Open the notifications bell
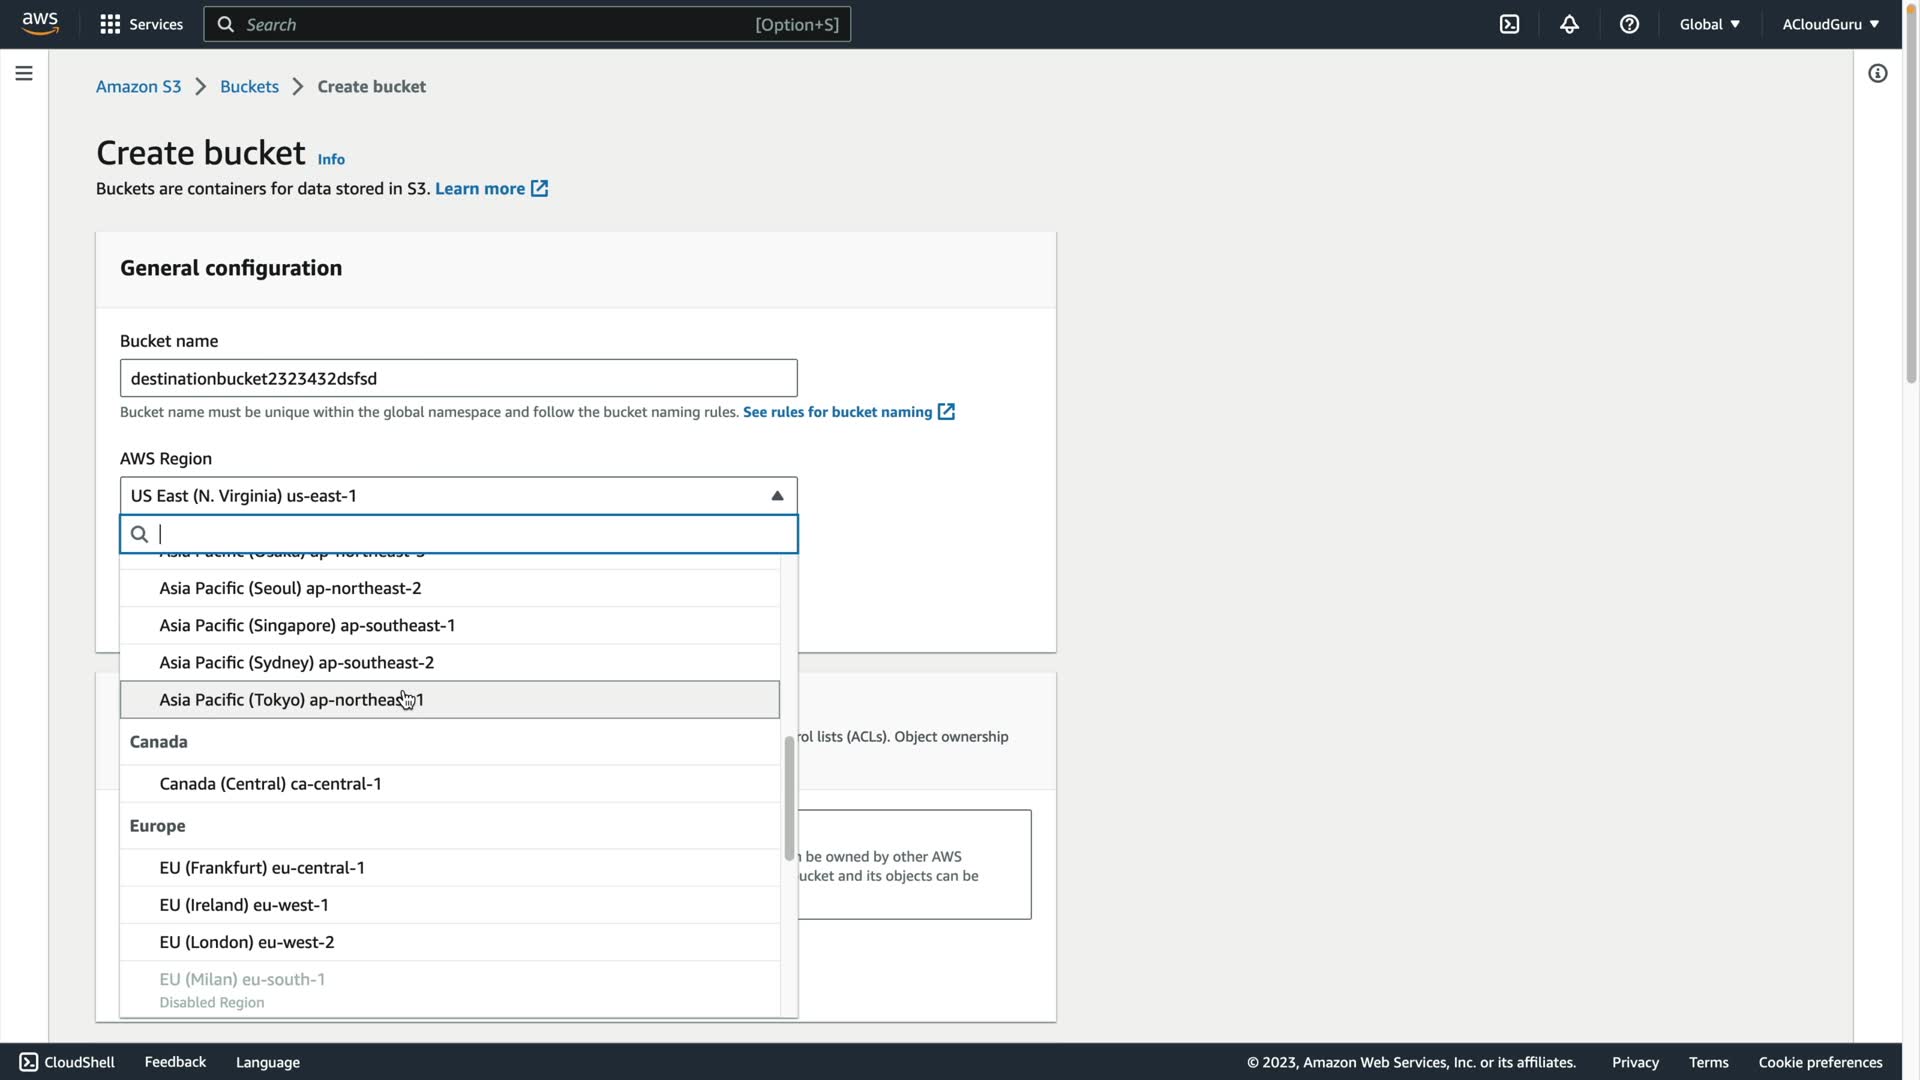Viewport: 1920px width, 1080px height. pos(1569,24)
